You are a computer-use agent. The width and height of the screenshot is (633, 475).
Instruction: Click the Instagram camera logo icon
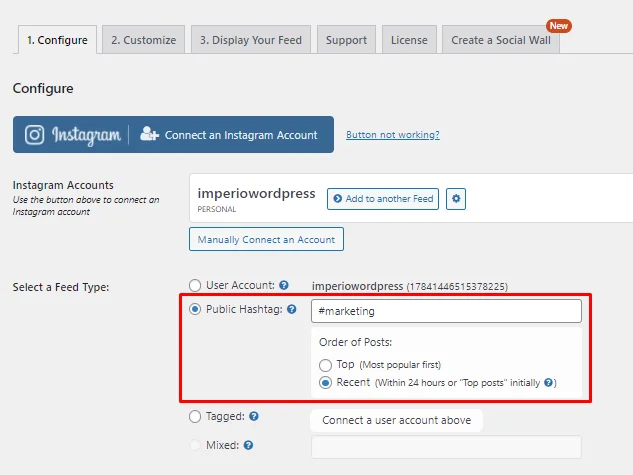pyautogui.click(x=34, y=135)
